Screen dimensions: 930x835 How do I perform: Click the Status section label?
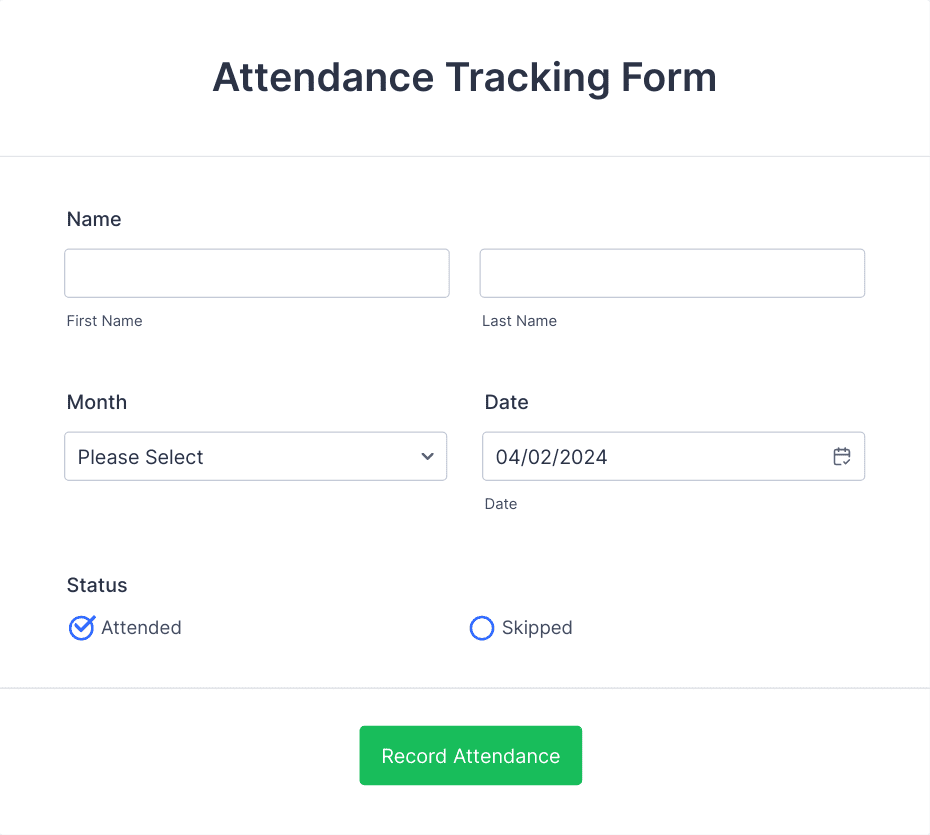(96, 585)
